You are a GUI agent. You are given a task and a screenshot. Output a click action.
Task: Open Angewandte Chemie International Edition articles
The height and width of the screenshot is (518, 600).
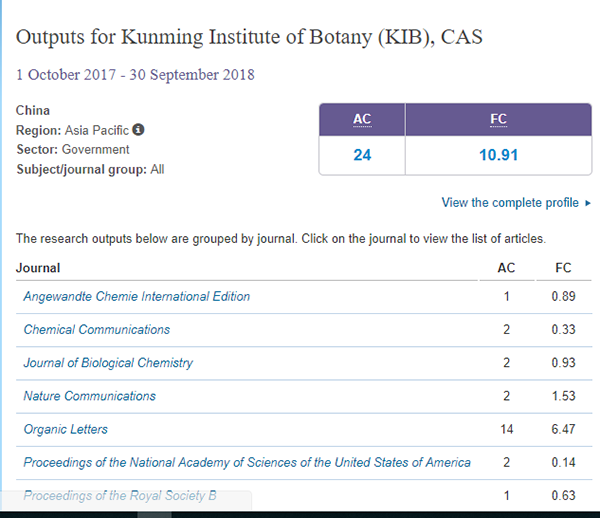click(137, 296)
